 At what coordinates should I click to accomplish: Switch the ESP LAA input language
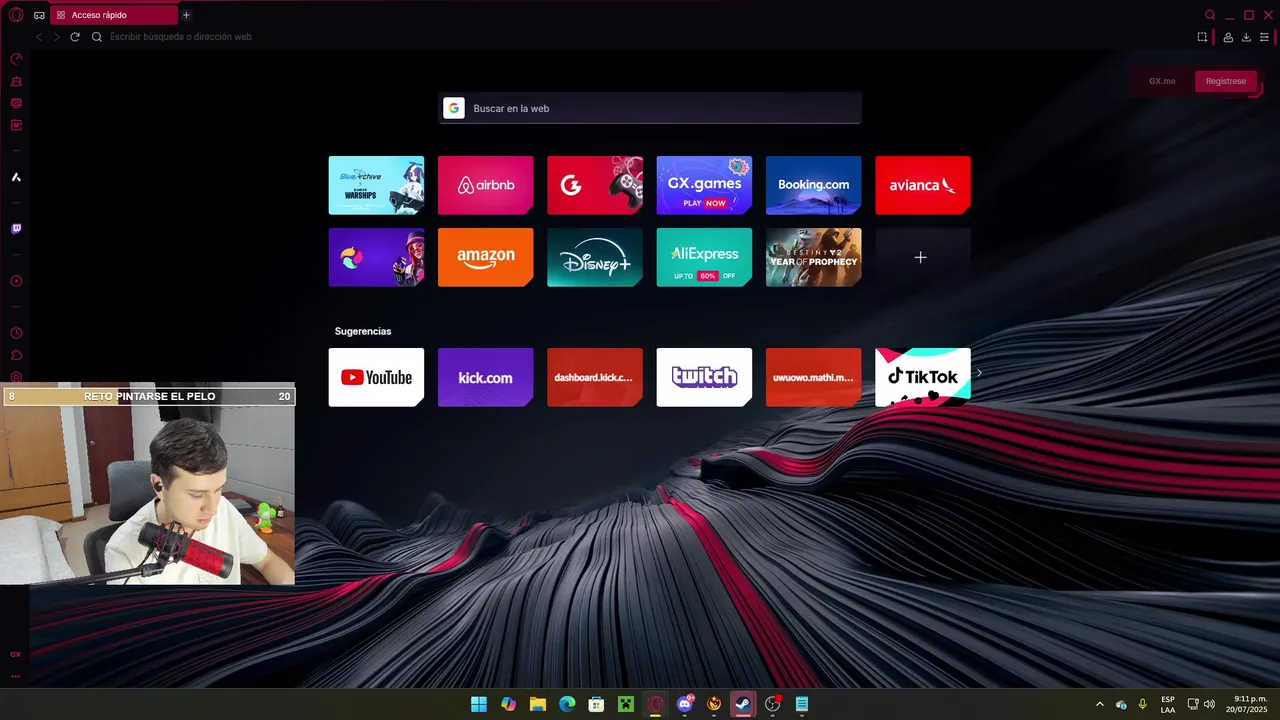tap(1168, 704)
